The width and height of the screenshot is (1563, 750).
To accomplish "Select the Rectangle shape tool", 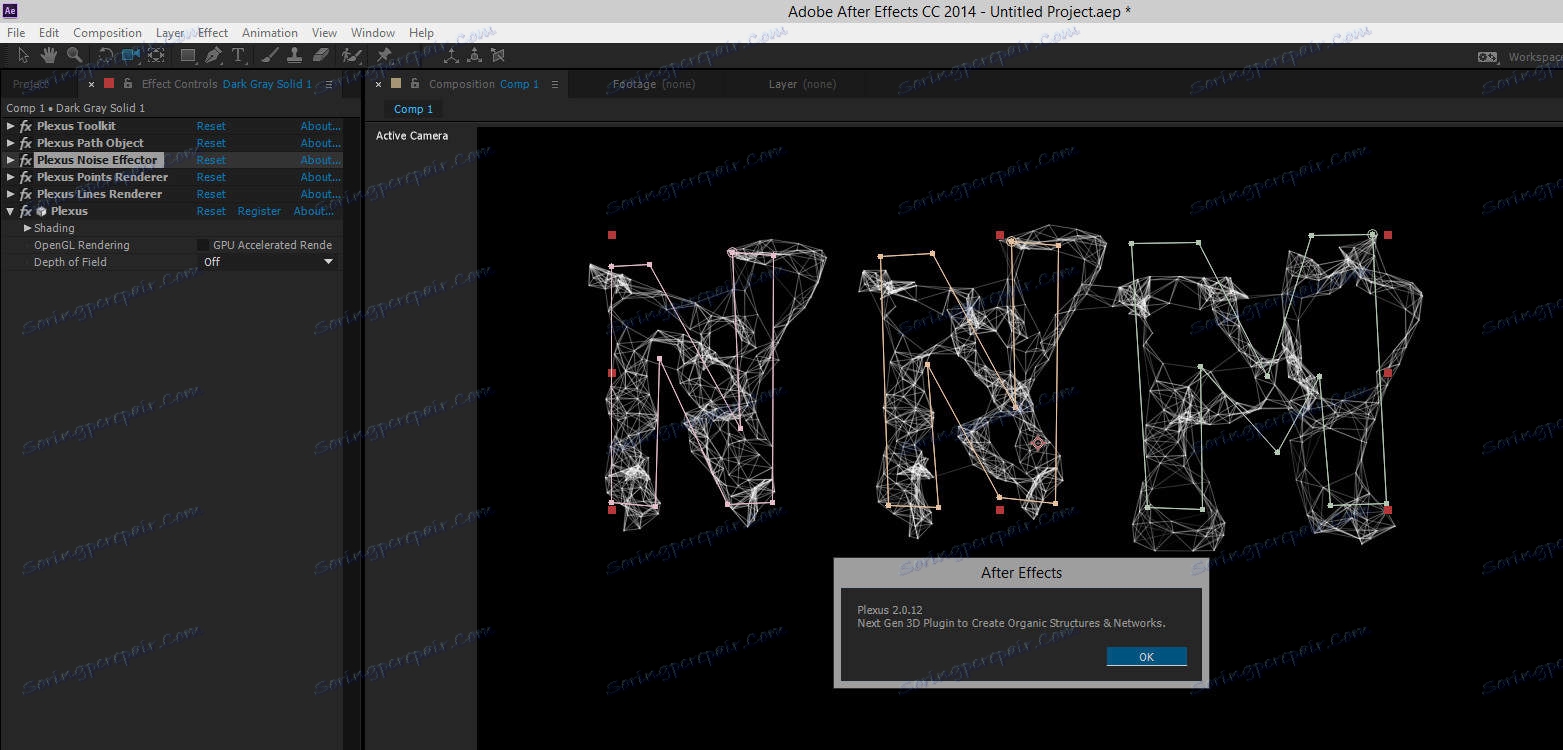I will coord(188,56).
